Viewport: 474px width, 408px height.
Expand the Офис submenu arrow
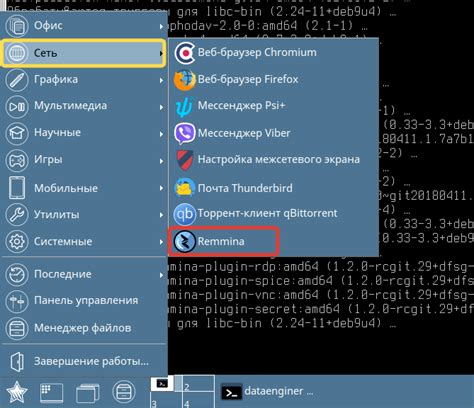coord(161,26)
